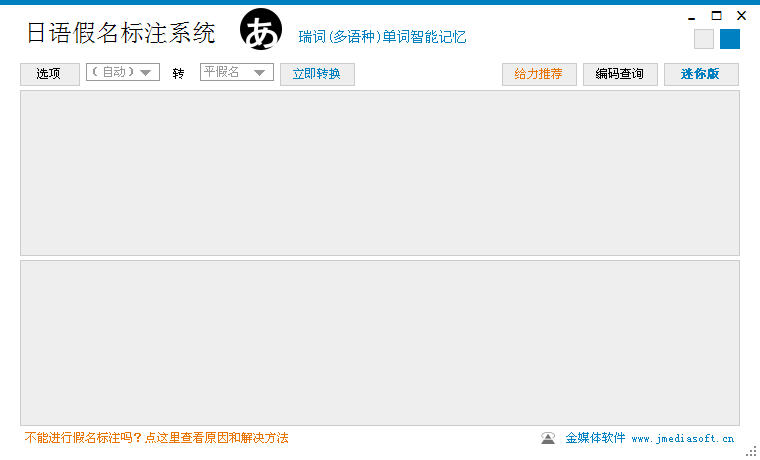Click the lower output text area
Viewport: 760px width, 460px height.
[x=380, y=343]
